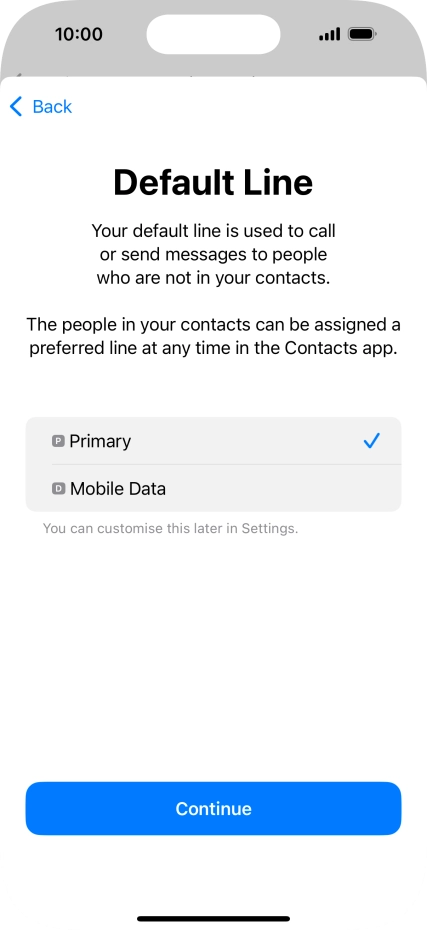Tap the customise later in Settings note

click(170, 528)
